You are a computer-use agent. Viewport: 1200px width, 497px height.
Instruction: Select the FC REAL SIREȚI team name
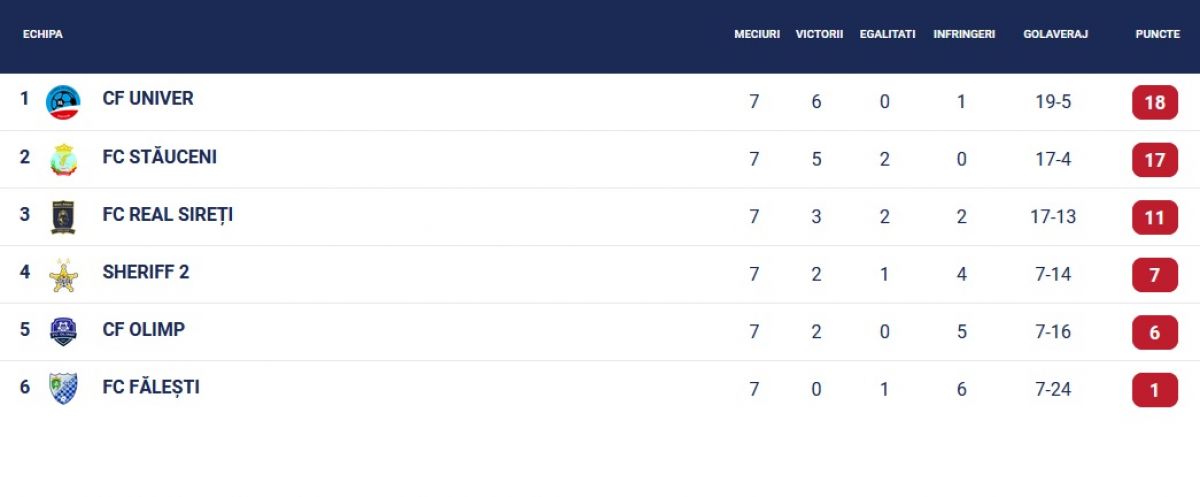167,215
